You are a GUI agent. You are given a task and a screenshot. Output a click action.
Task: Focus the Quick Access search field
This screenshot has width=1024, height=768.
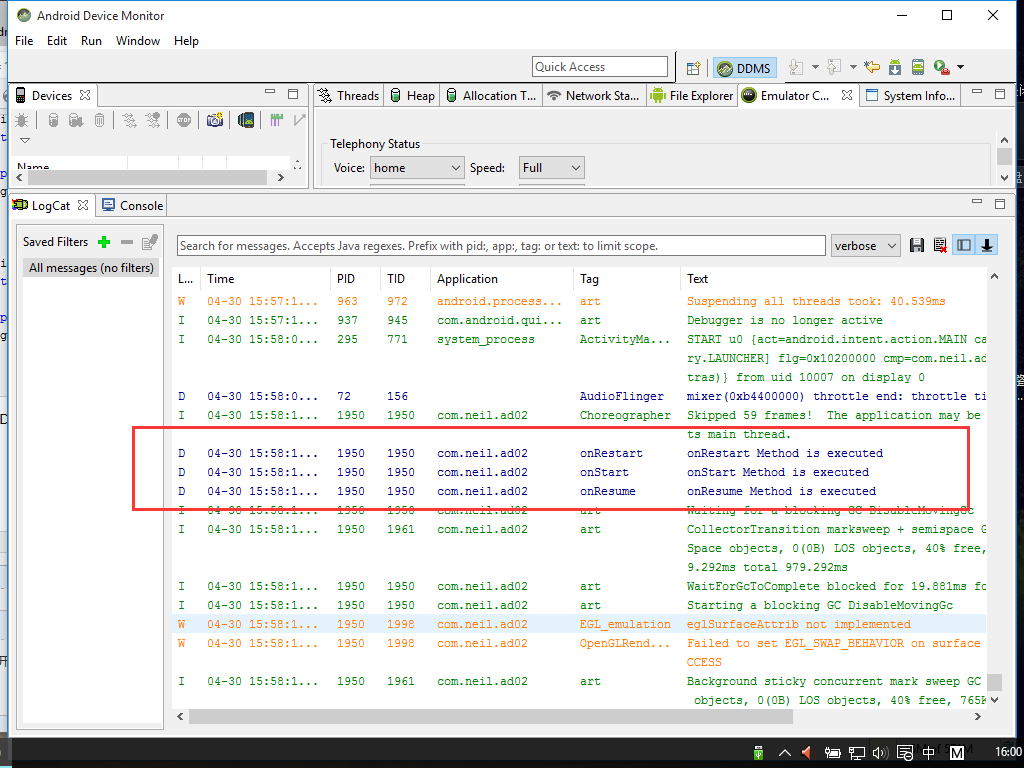(x=600, y=67)
